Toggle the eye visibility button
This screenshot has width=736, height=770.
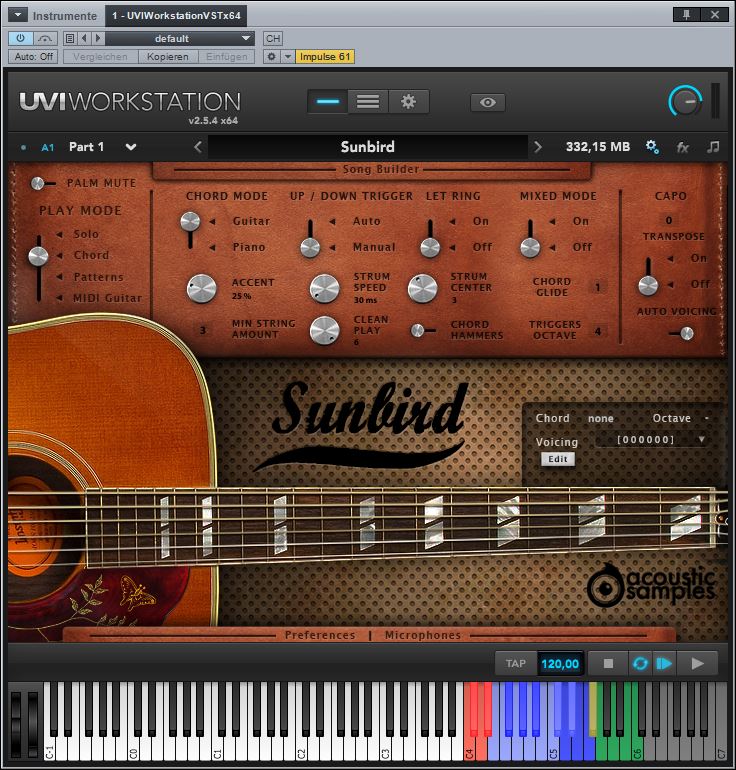(488, 102)
